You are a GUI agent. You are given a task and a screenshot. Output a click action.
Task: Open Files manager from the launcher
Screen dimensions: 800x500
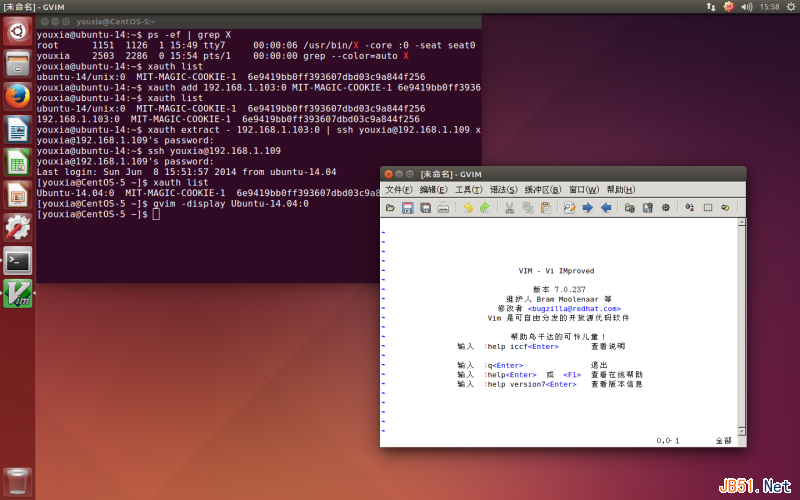(18, 64)
